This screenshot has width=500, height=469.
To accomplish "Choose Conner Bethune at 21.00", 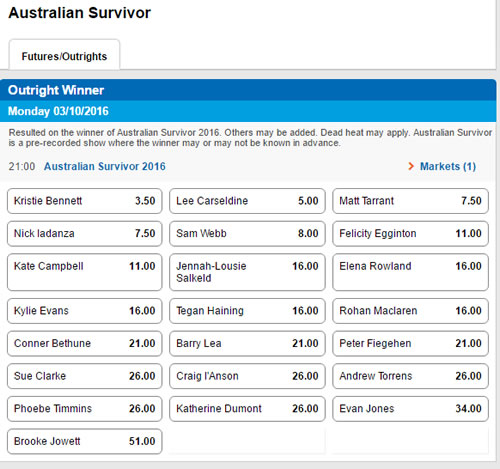I will pos(85,344).
